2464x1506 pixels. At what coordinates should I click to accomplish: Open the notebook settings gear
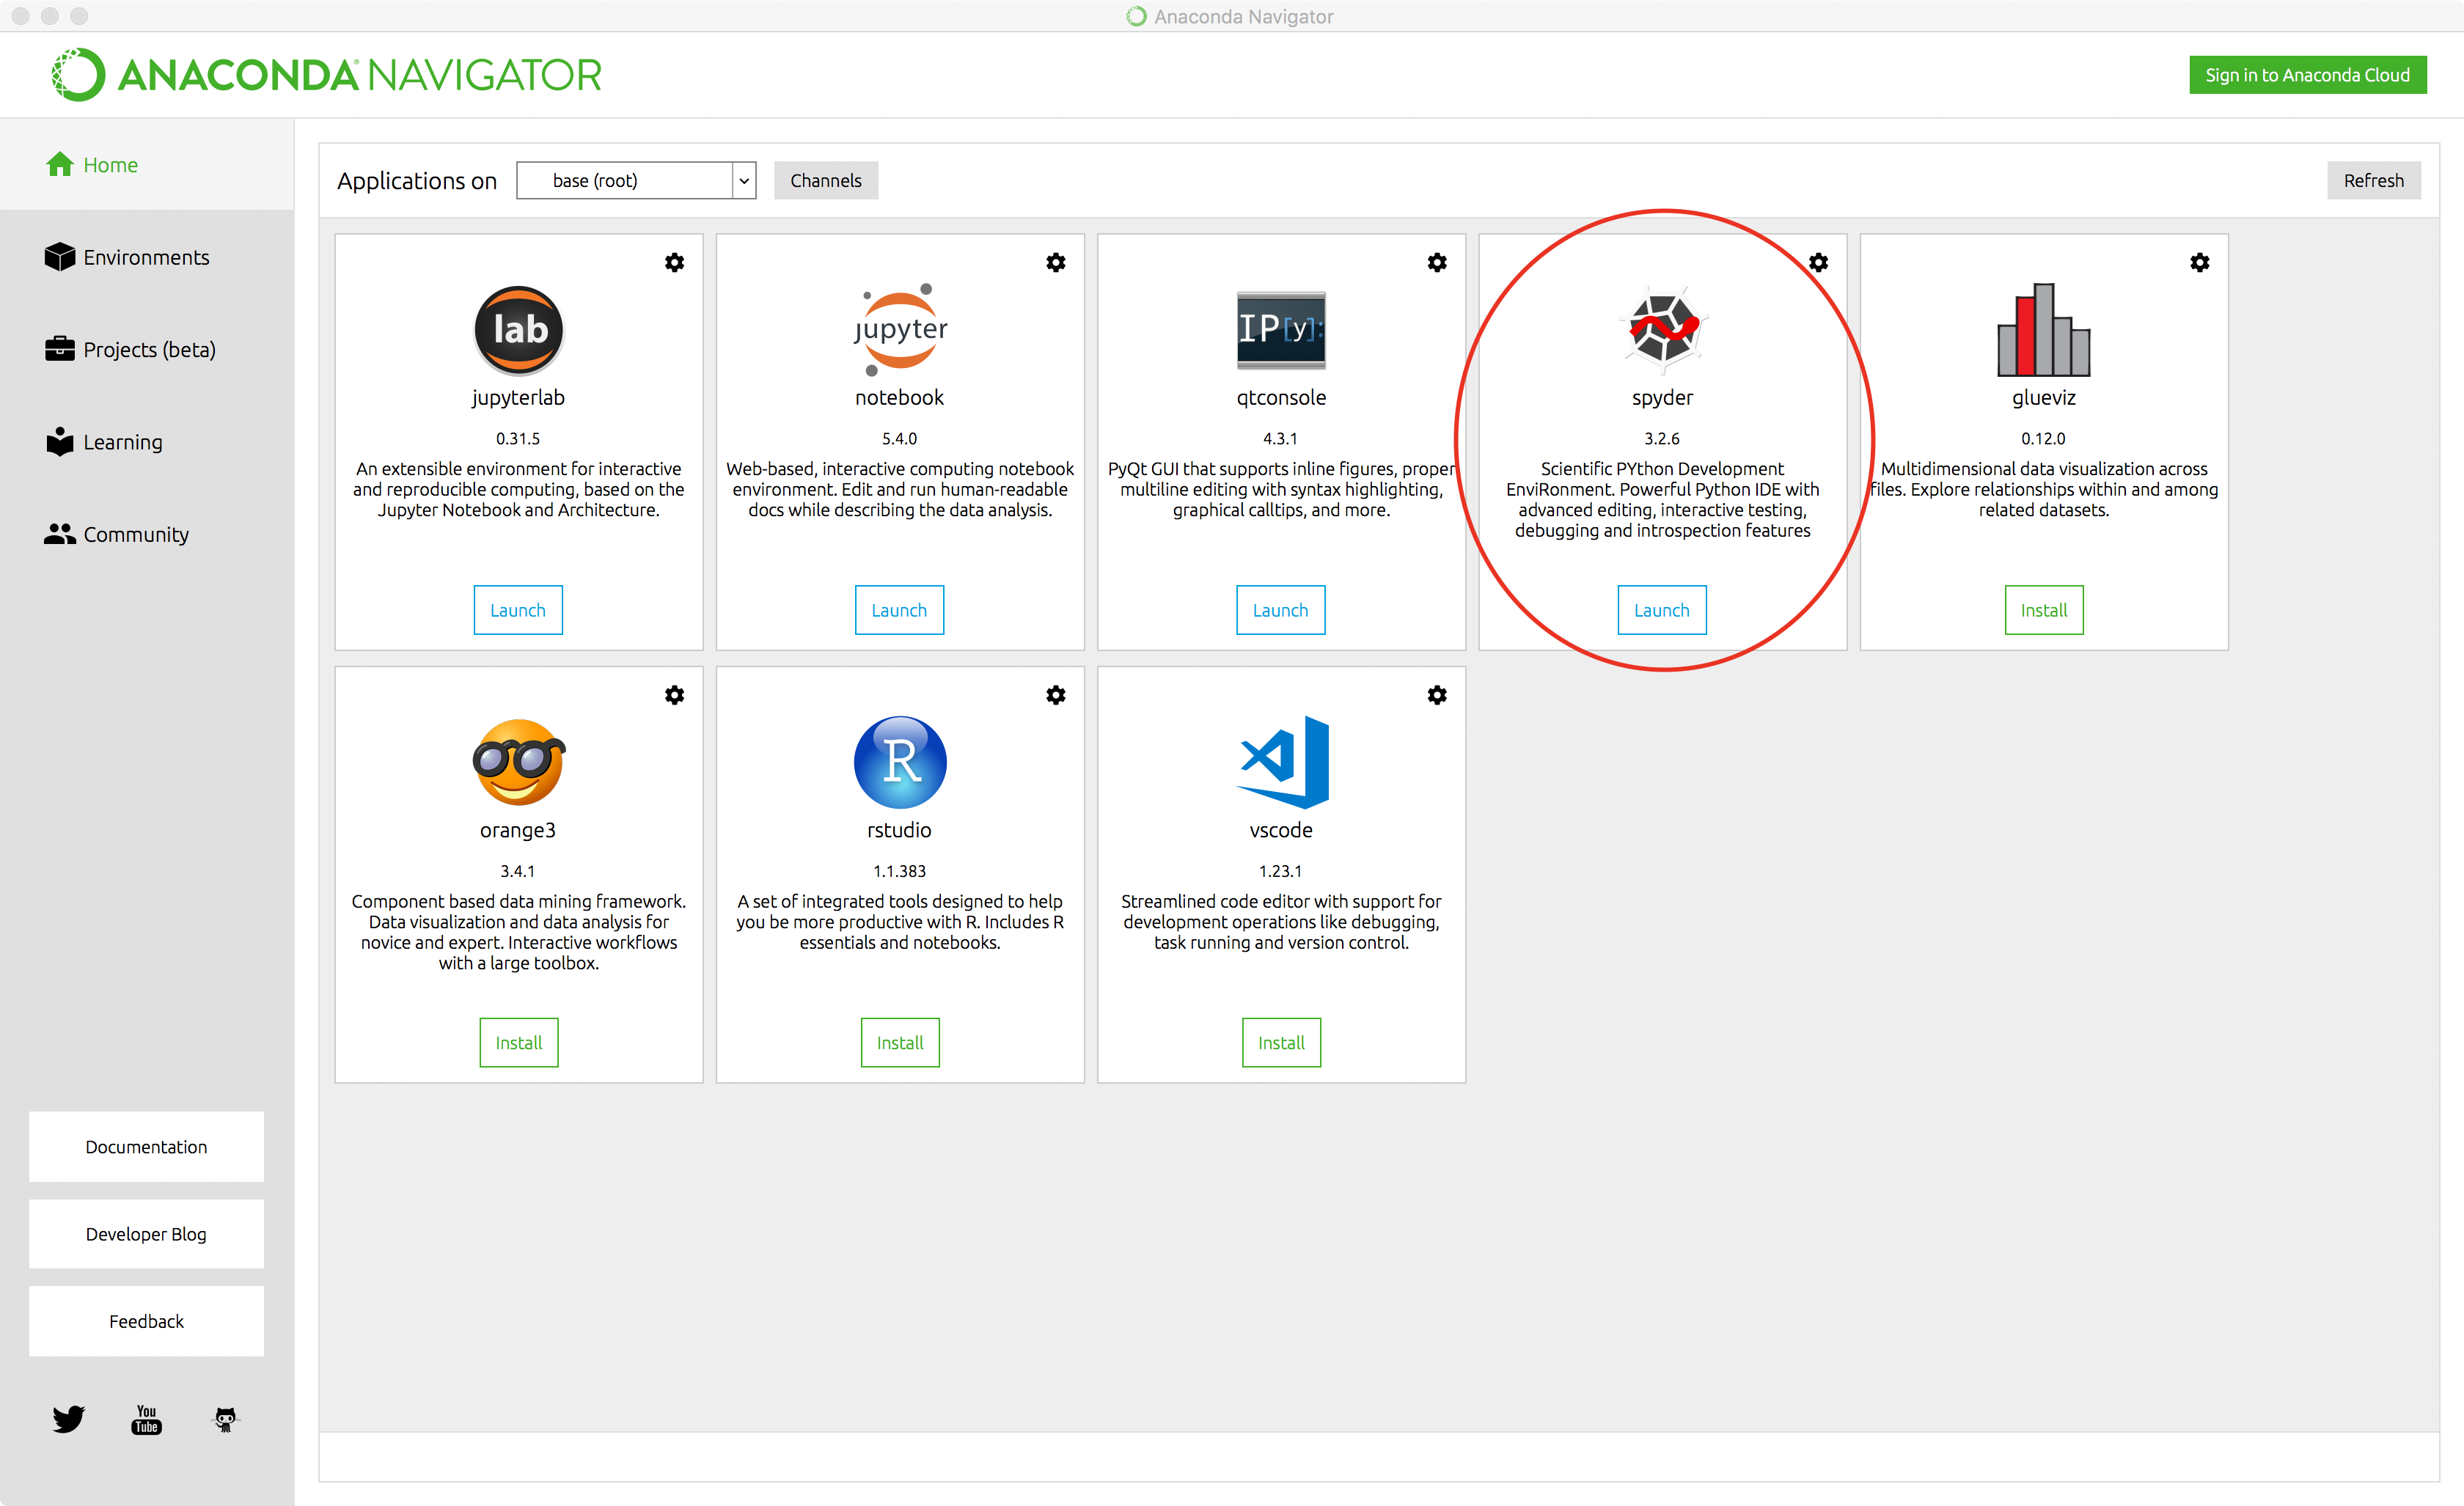coord(1056,262)
